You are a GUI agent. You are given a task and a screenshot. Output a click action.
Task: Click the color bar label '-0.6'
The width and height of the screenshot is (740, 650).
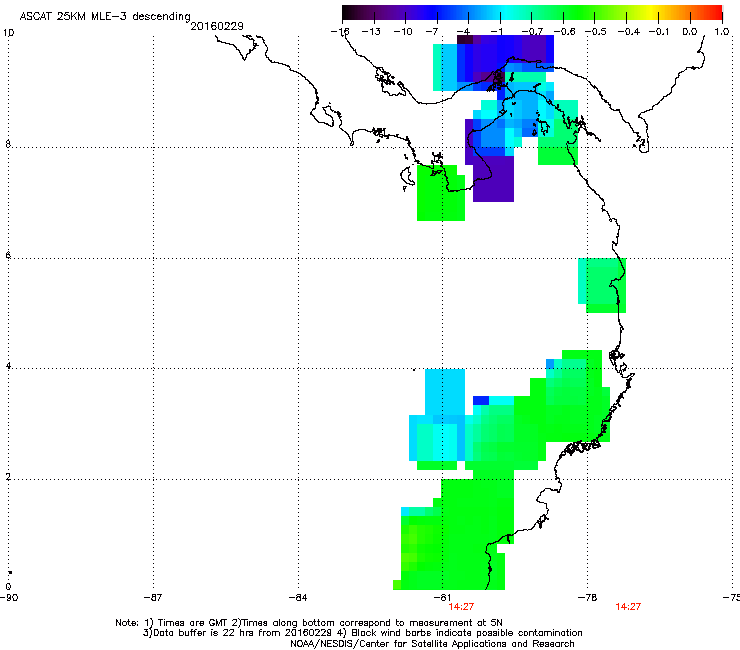pyautogui.click(x=564, y=32)
